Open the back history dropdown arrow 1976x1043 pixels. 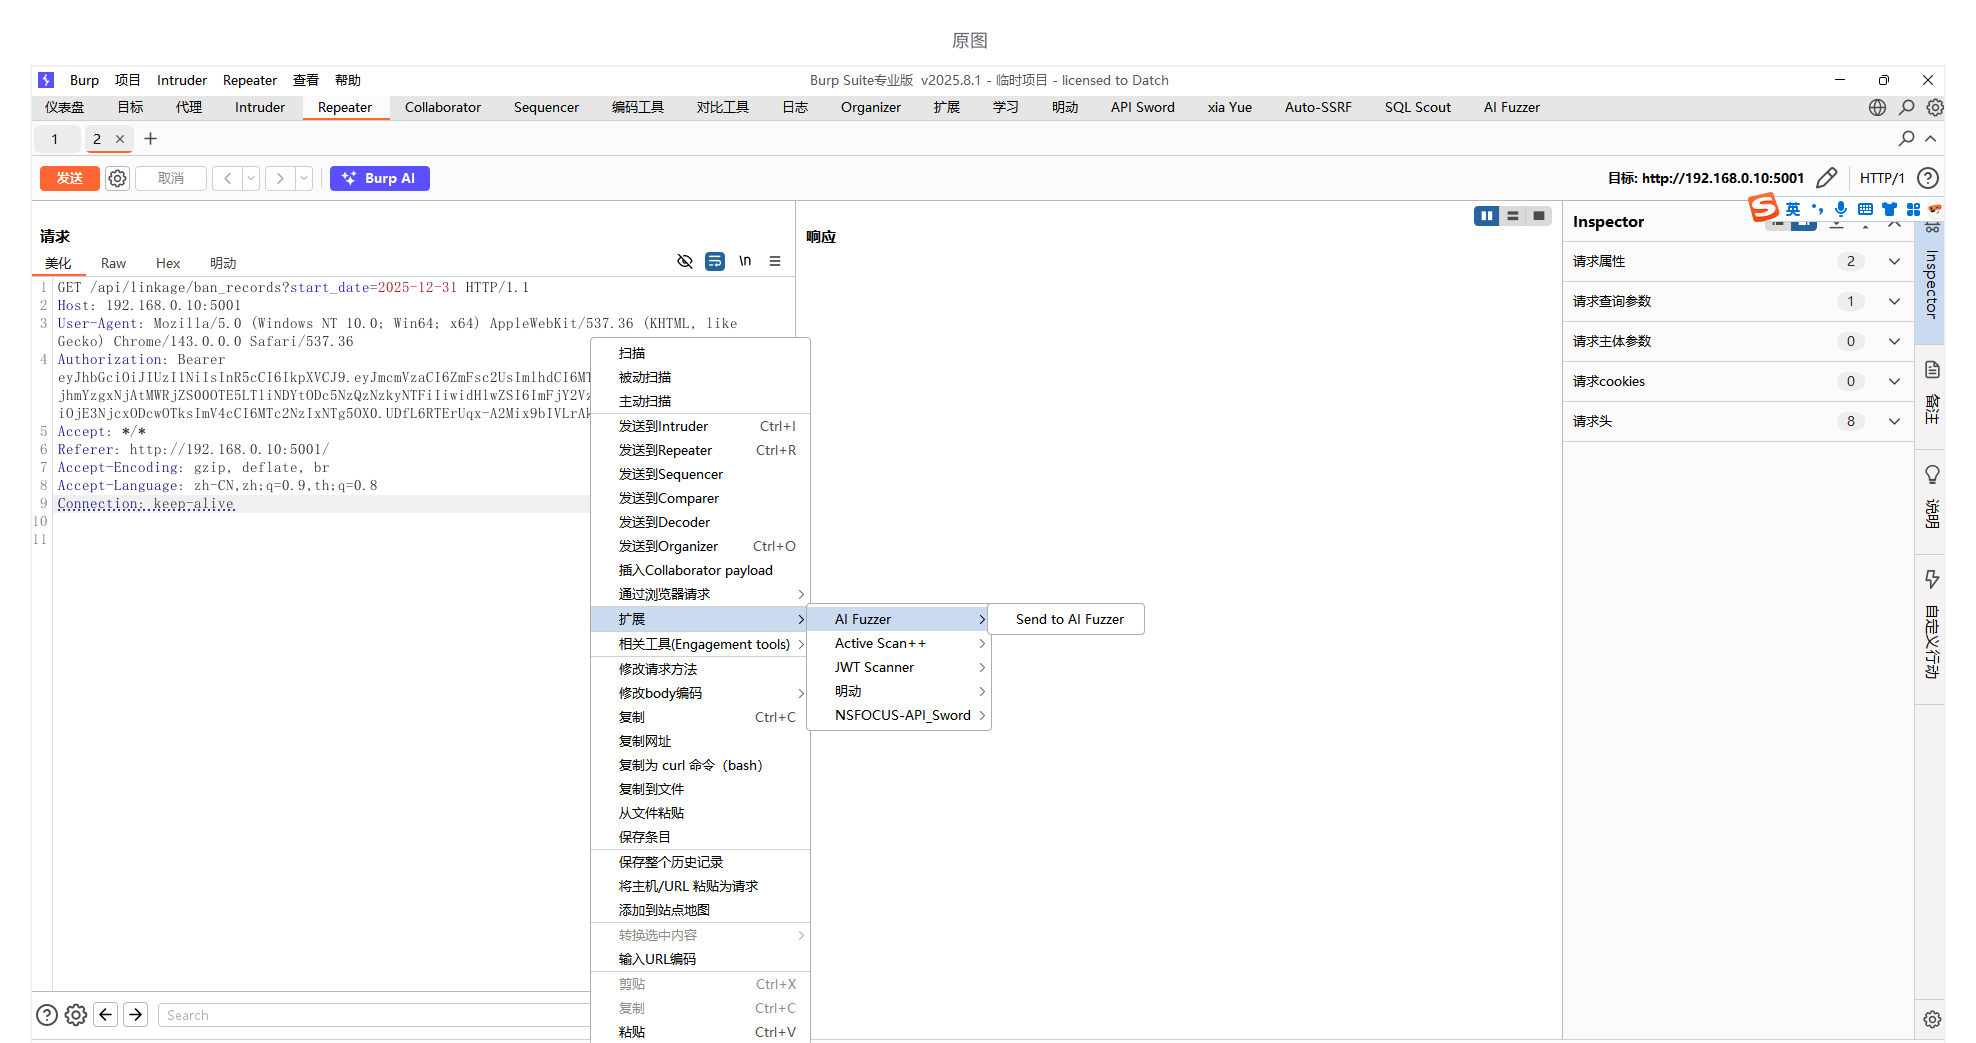251,178
